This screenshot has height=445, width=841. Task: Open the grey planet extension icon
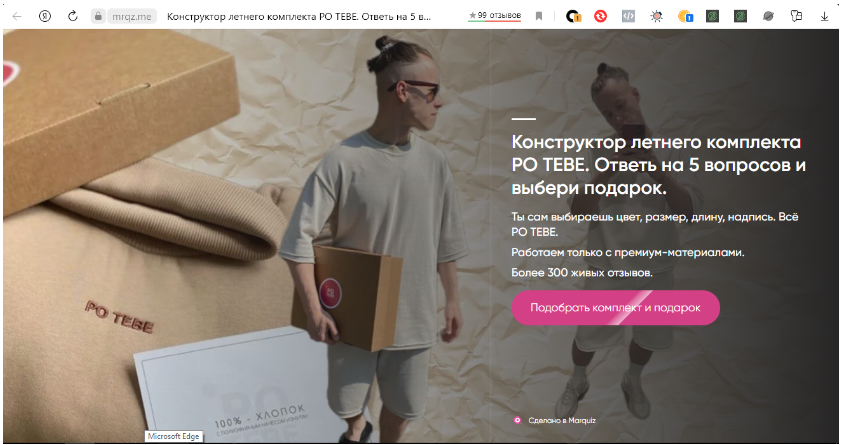pyautogui.click(x=768, y=17)
